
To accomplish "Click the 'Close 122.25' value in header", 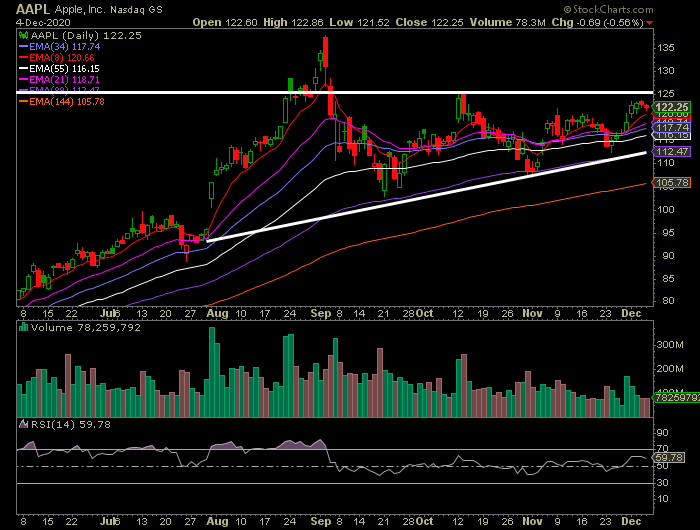I will point(429,22).
